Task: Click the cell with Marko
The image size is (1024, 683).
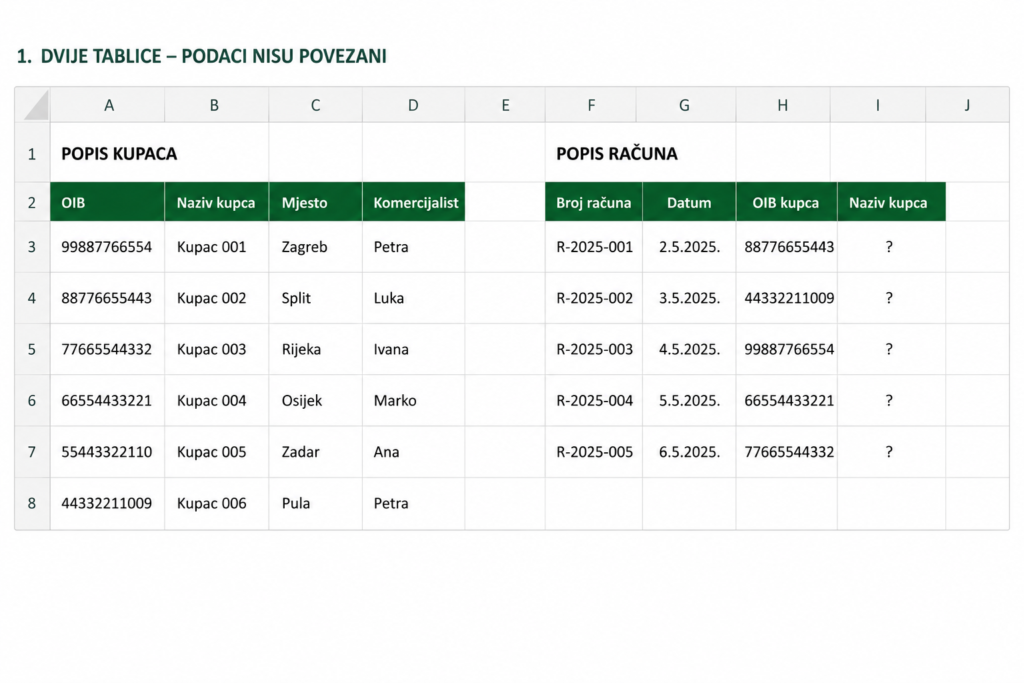Action: 413,400
